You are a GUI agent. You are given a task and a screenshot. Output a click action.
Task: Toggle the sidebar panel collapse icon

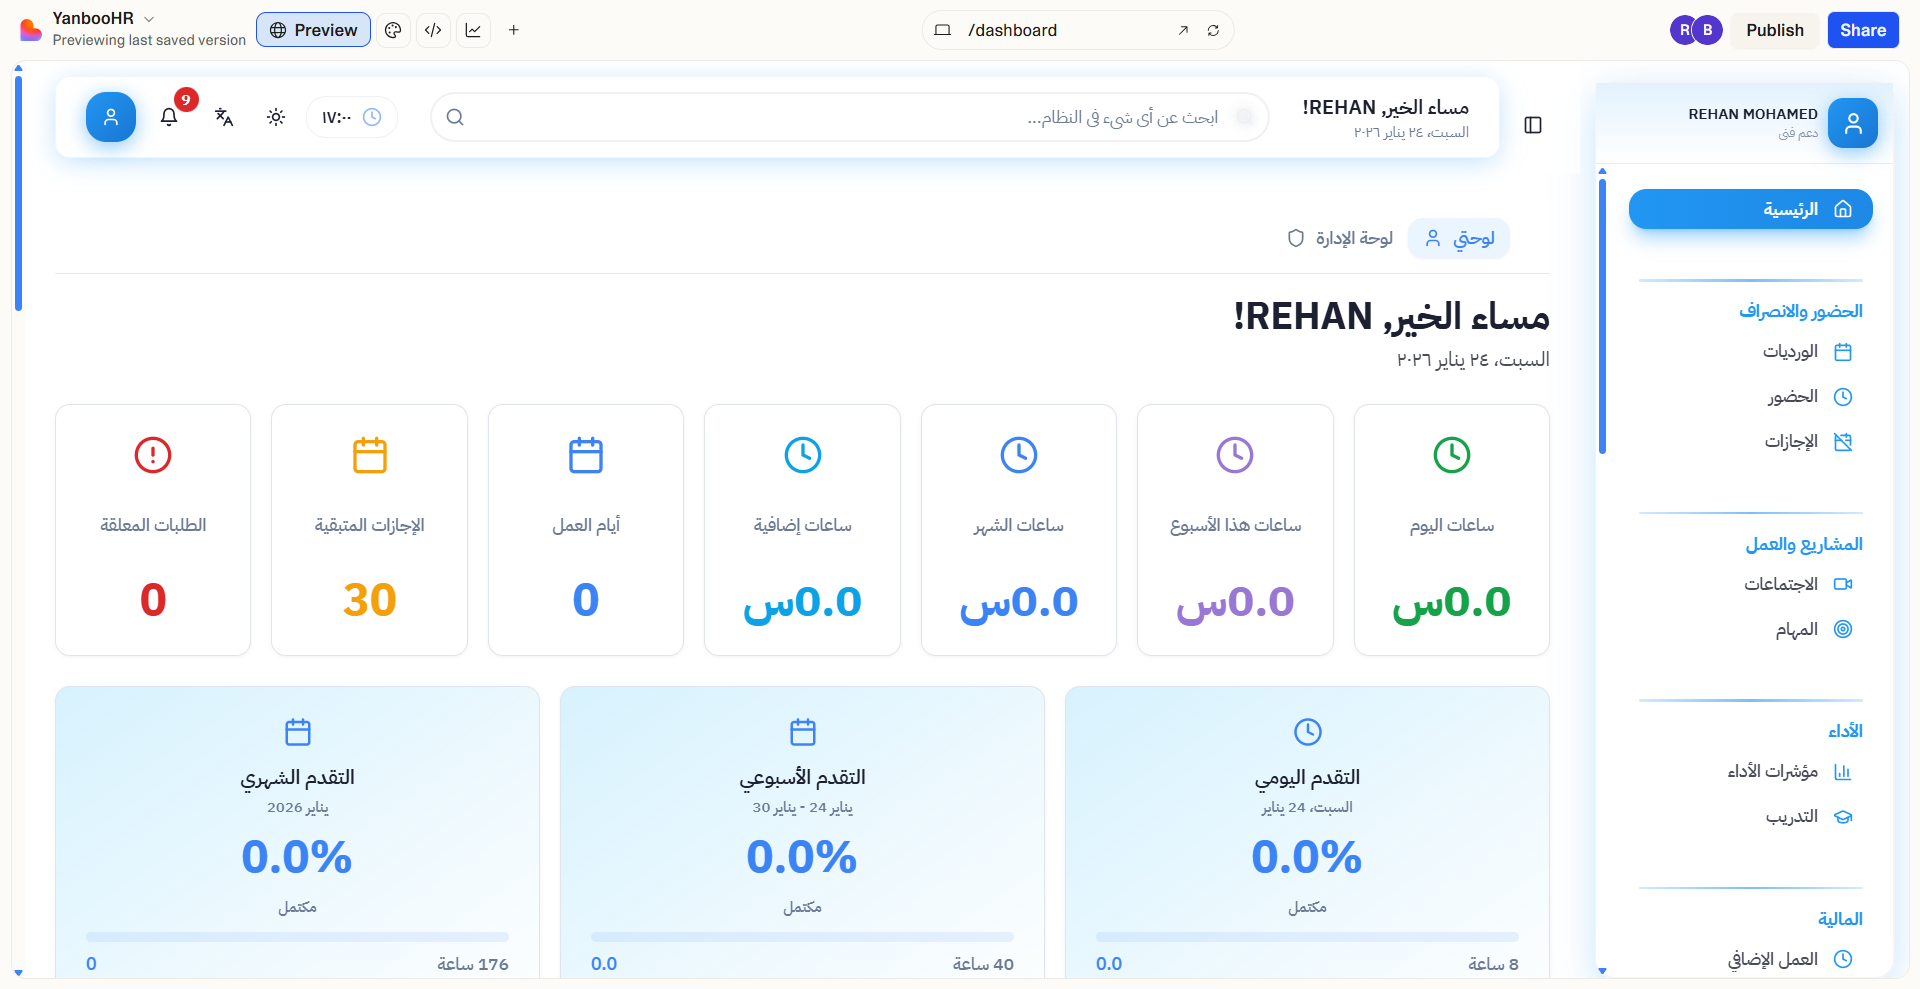[1533, 125]
